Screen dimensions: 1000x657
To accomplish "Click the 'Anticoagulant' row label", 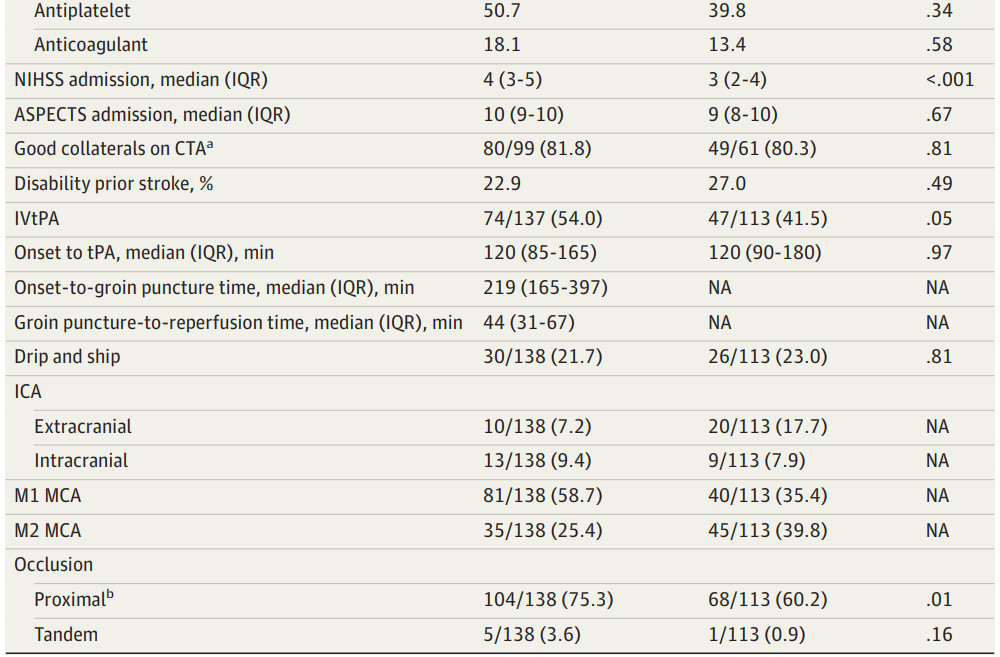I will (x=91, y=45).
